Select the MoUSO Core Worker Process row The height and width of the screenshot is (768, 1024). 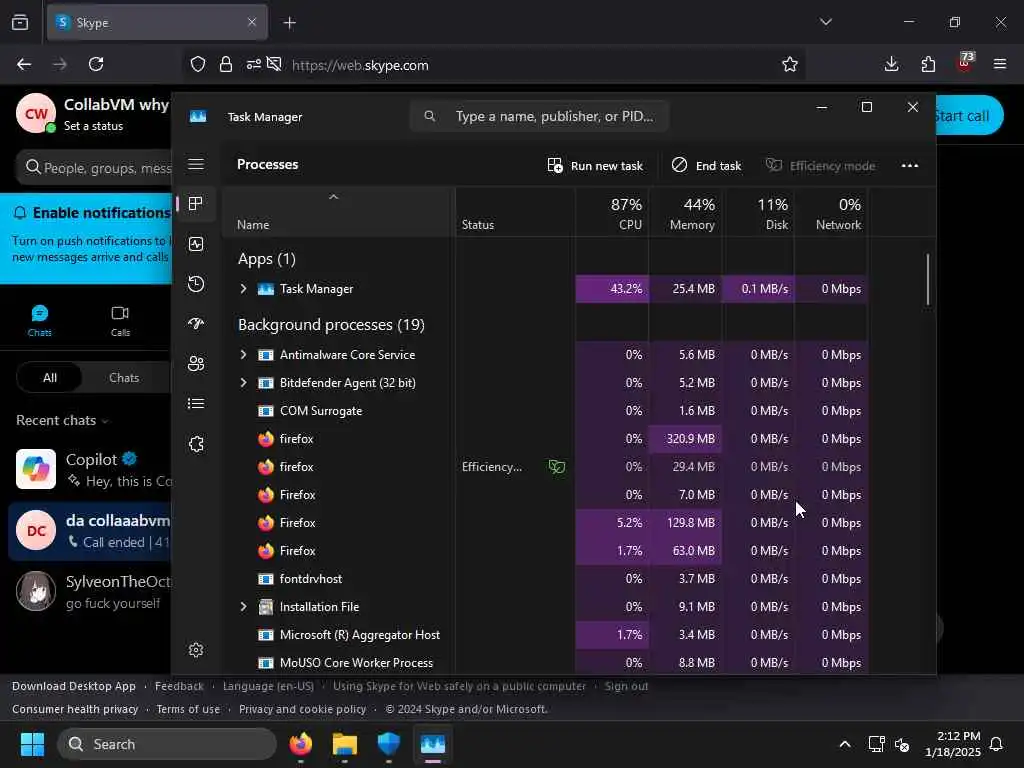(545, 662)
